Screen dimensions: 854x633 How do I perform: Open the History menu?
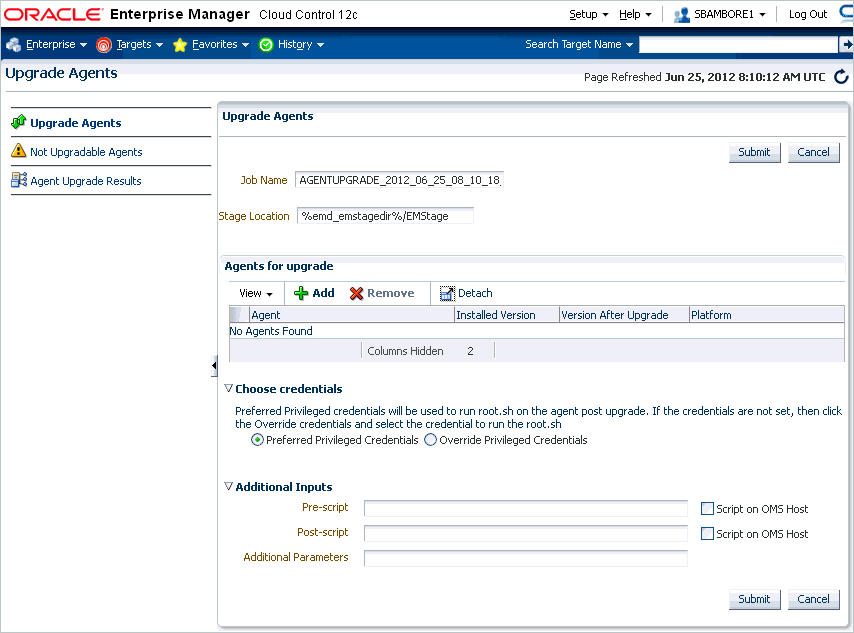click(301, 45)
